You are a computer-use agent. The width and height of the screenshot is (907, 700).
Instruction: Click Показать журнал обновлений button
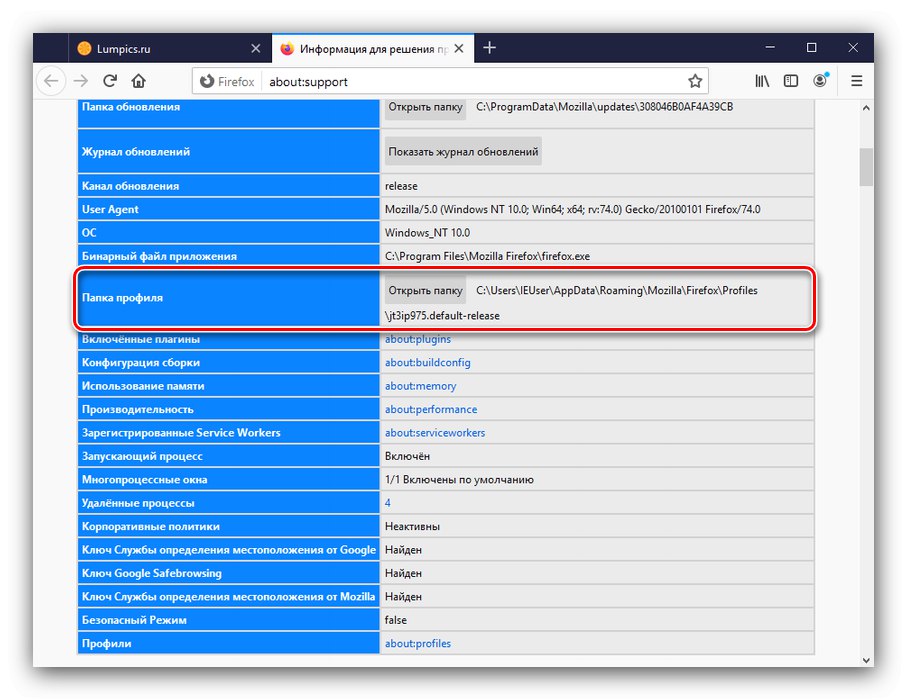coord(463,152)
